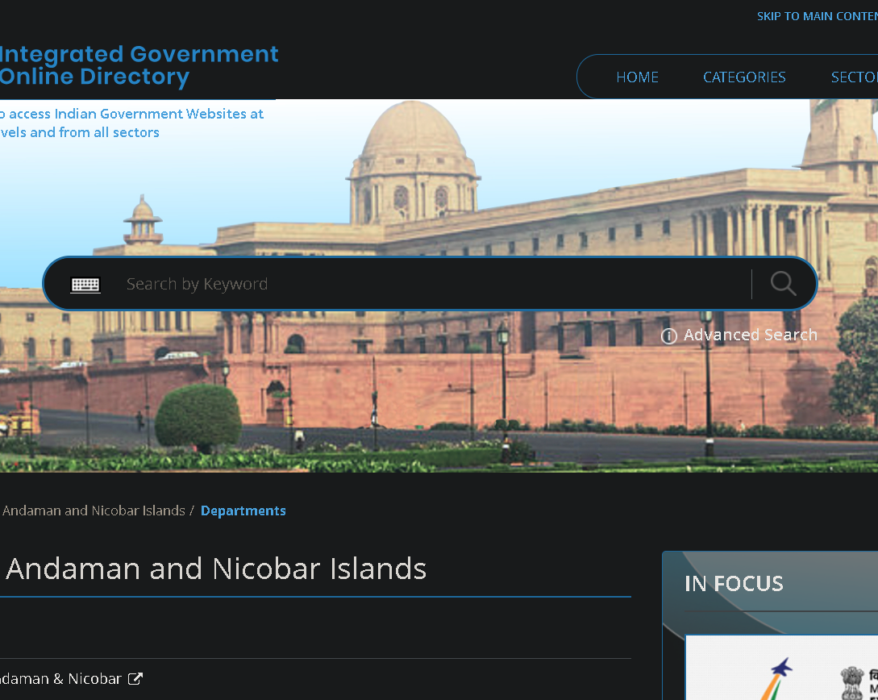Open the Advanced Search link
878x700 pixels.
[750, 335]
